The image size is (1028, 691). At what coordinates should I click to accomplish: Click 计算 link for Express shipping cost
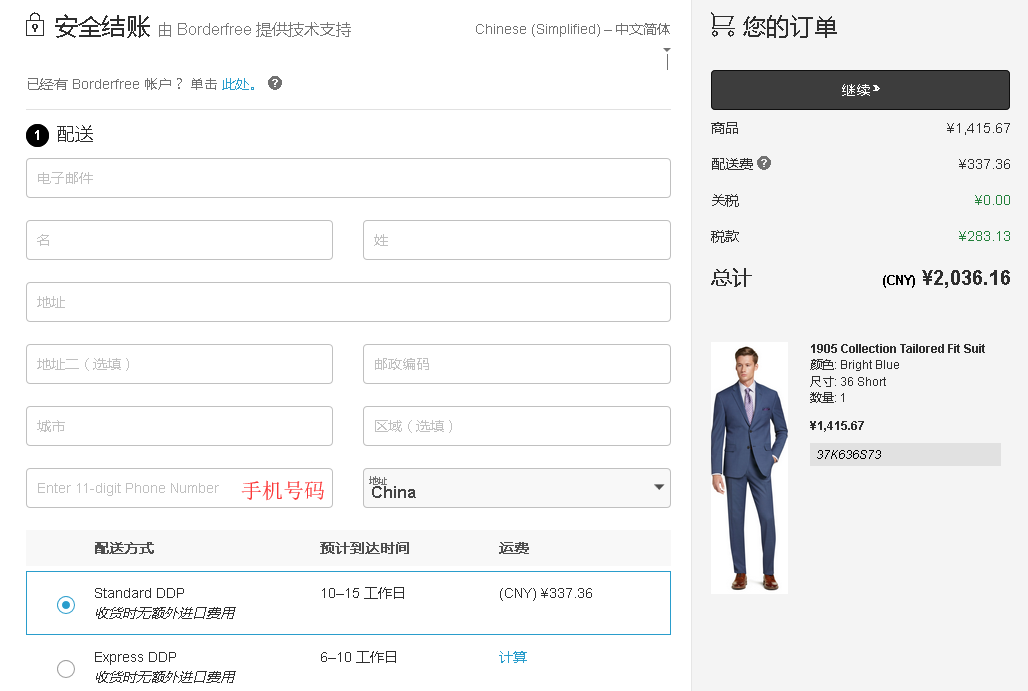513,657
